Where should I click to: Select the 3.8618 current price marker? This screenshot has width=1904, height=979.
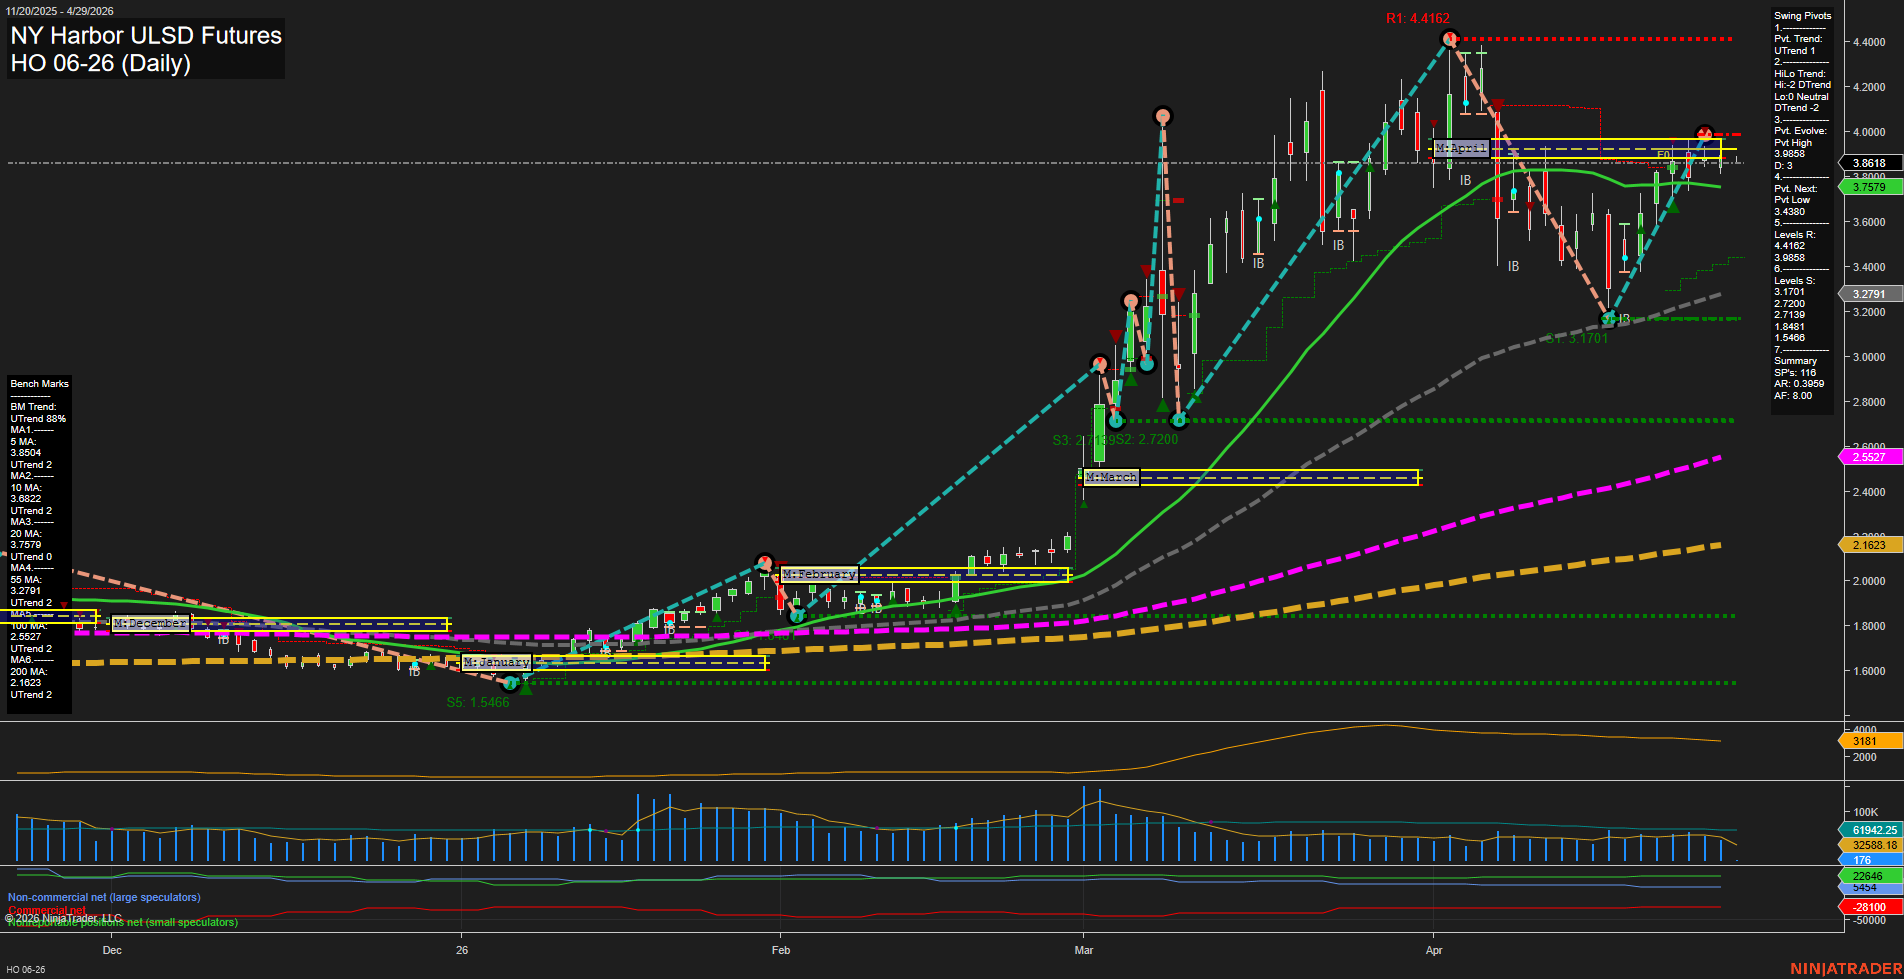pos(1868,163)
